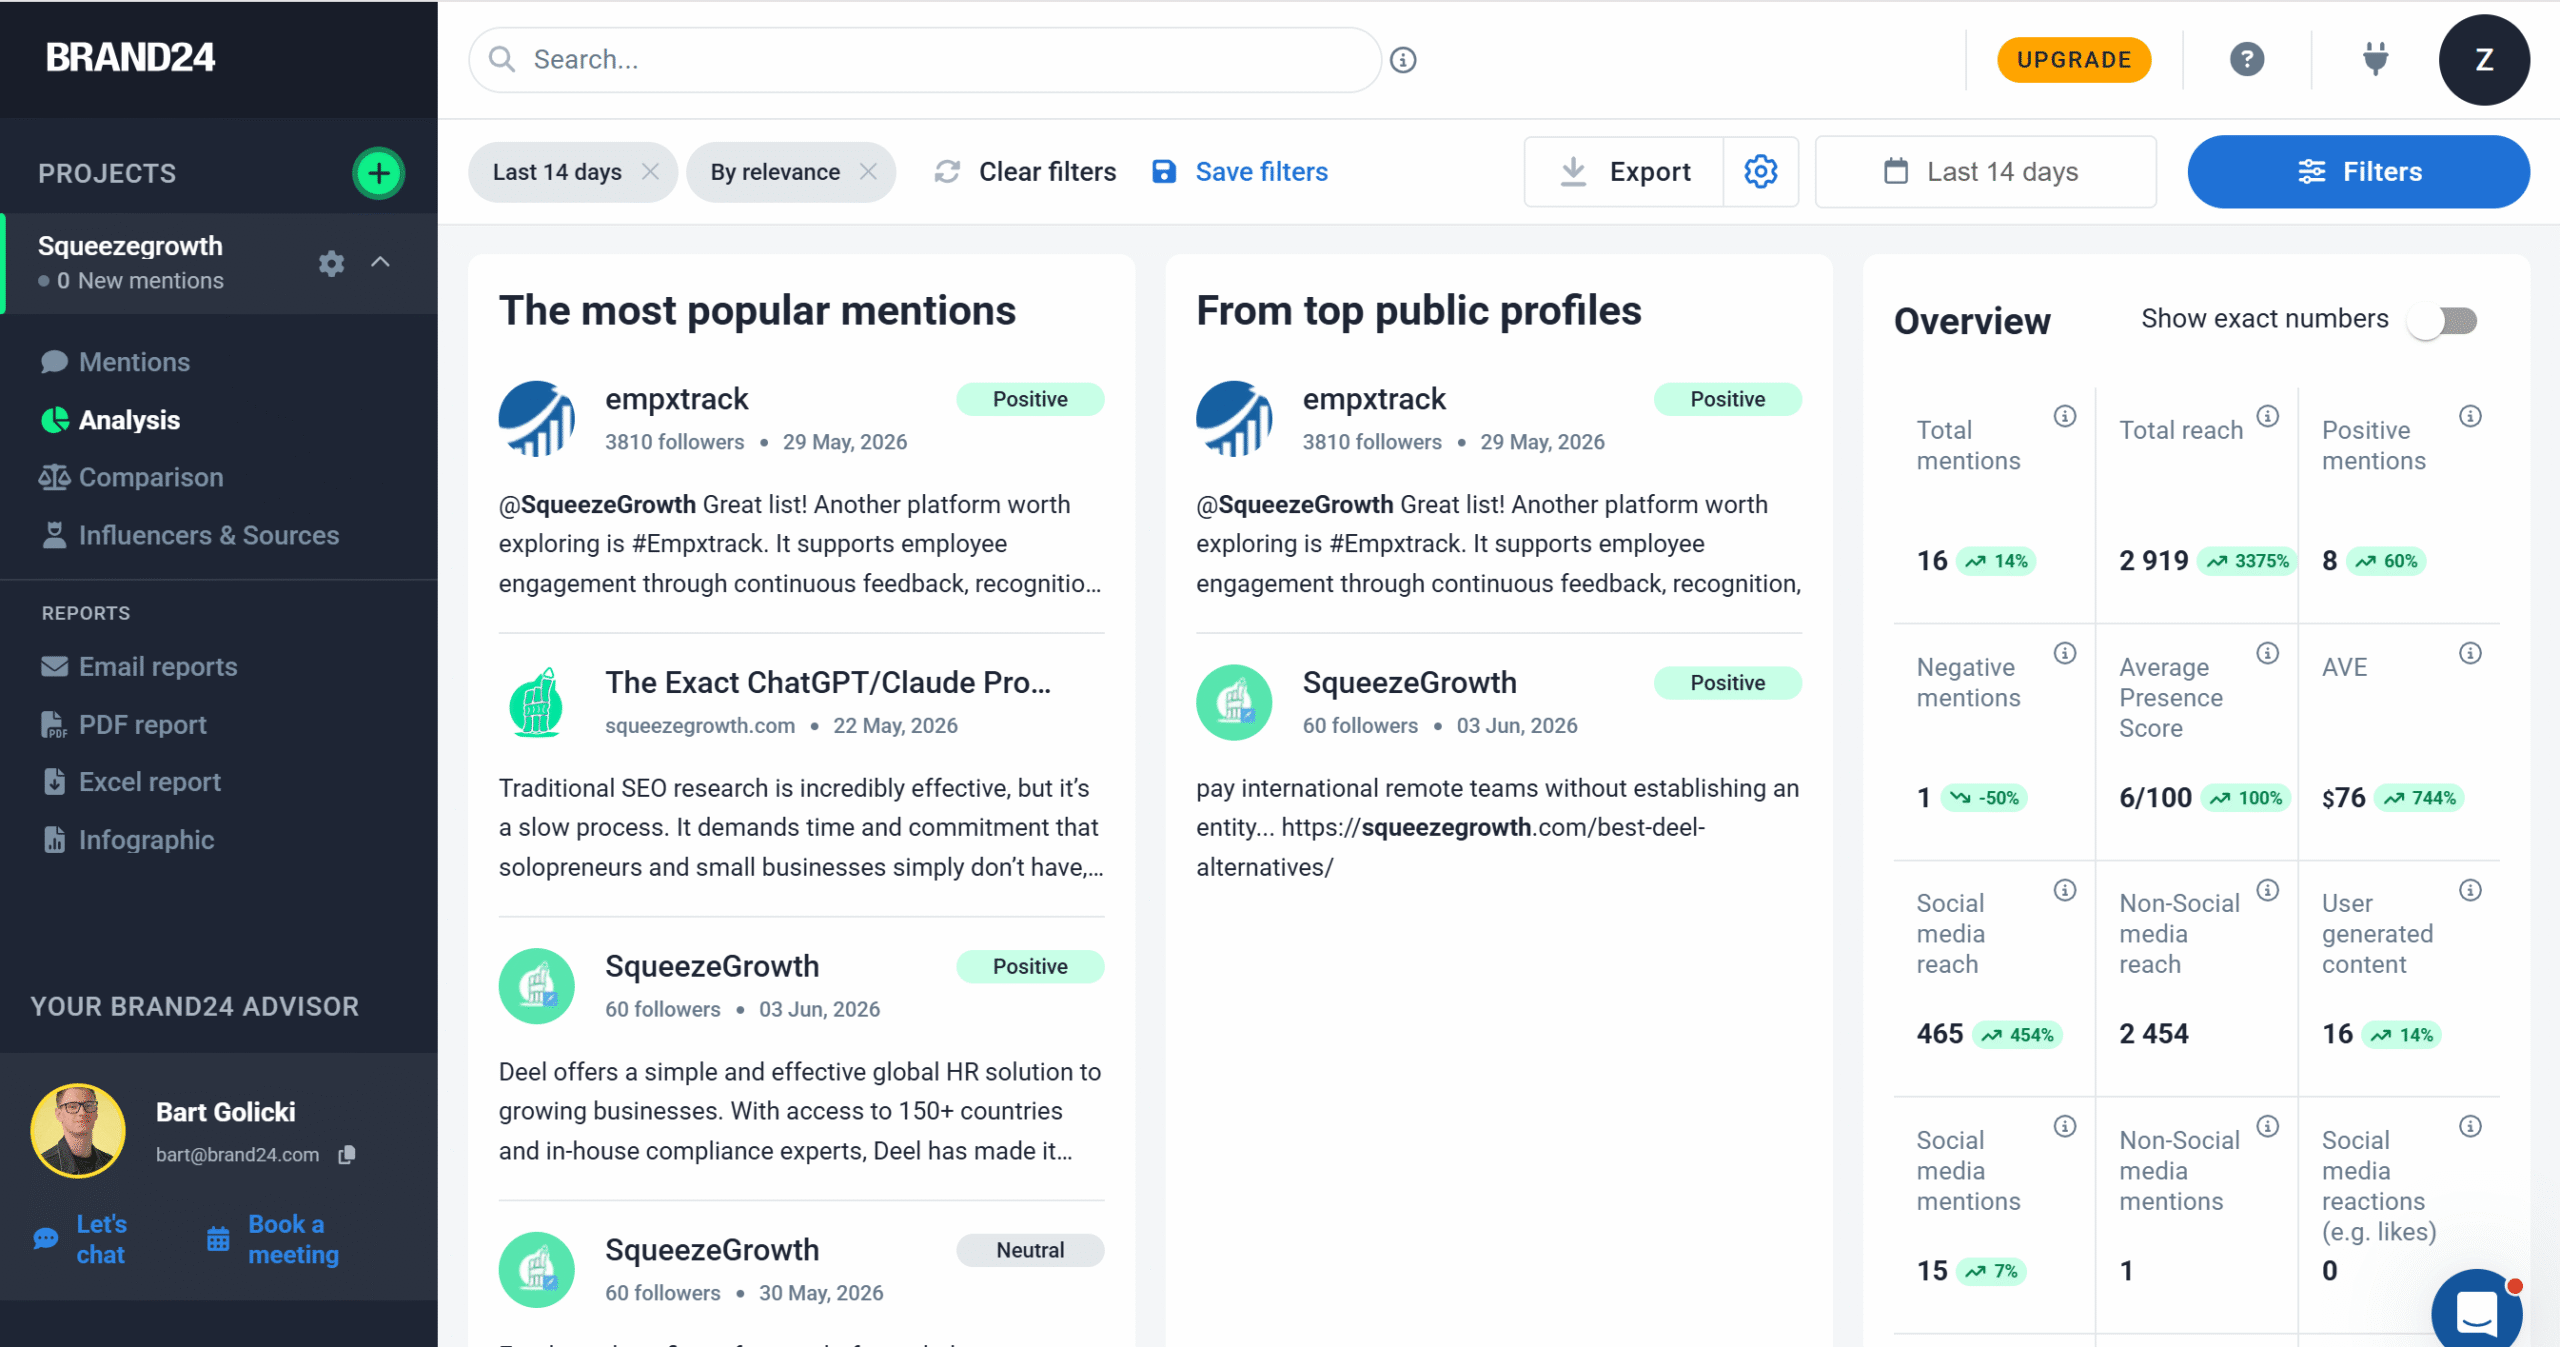This screenshot has height=1347, width=2560.
Task: Toggle Show exact numbers switch
Action: point(2443,321)
